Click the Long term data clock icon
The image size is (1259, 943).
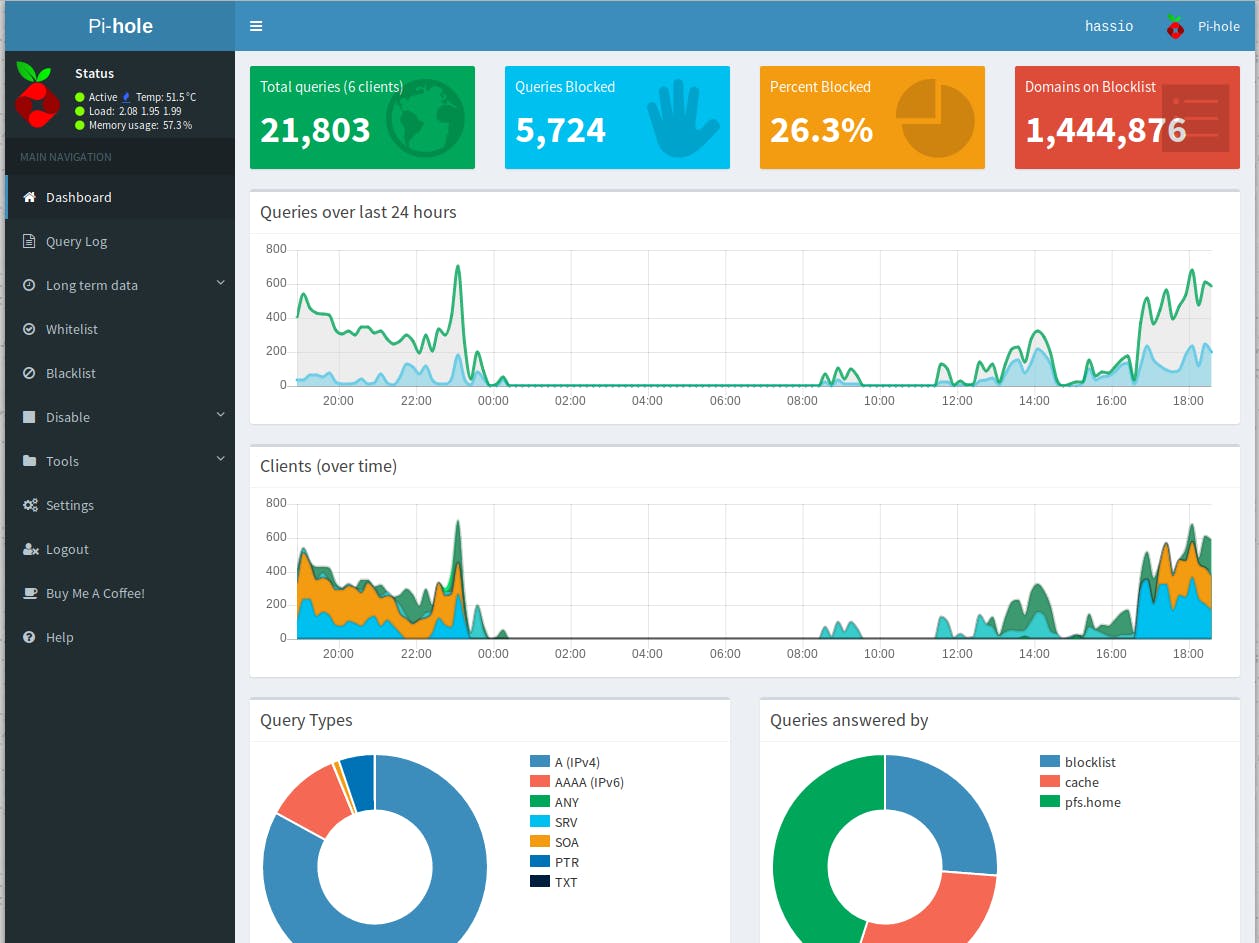click(x=29, y=285)
